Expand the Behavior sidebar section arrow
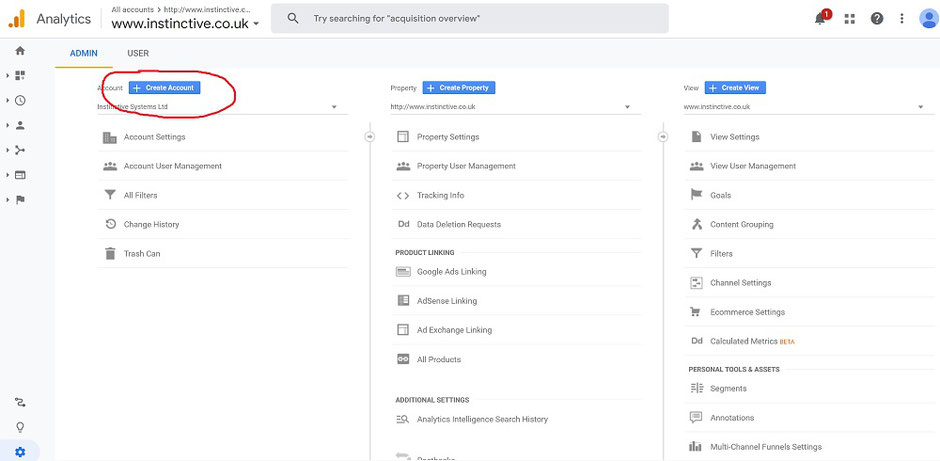The image size is (940, 461). pyautogui.click(x=8, y=175)
